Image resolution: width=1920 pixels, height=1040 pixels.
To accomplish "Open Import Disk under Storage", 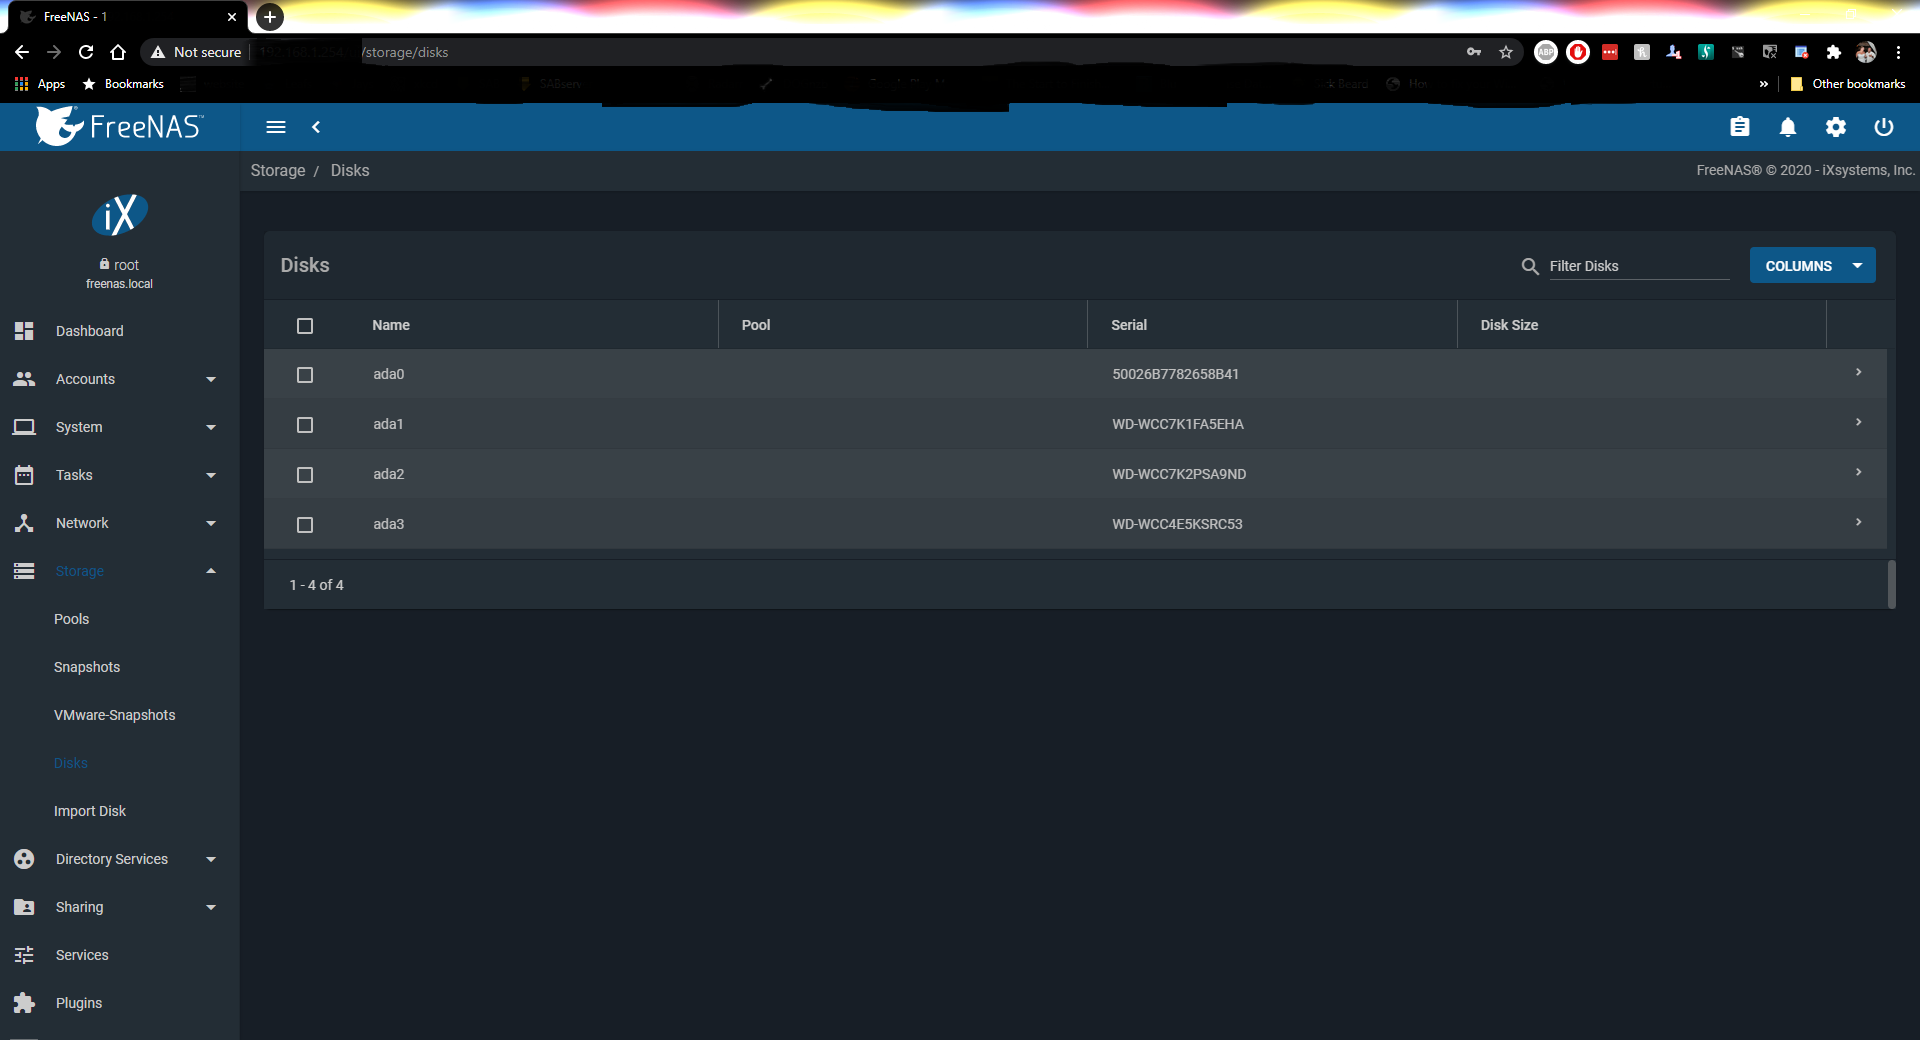I will [90, 811].
